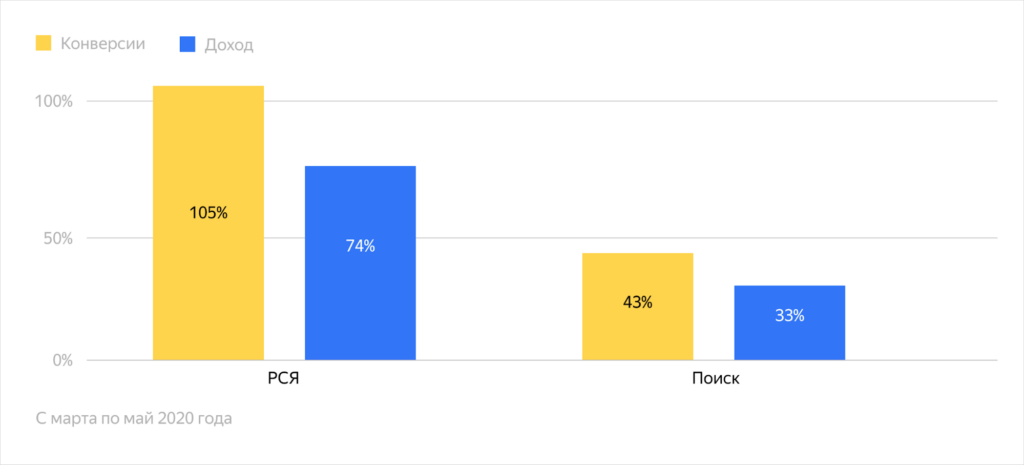
Task: Click the 33% data label
Action: 789,315
